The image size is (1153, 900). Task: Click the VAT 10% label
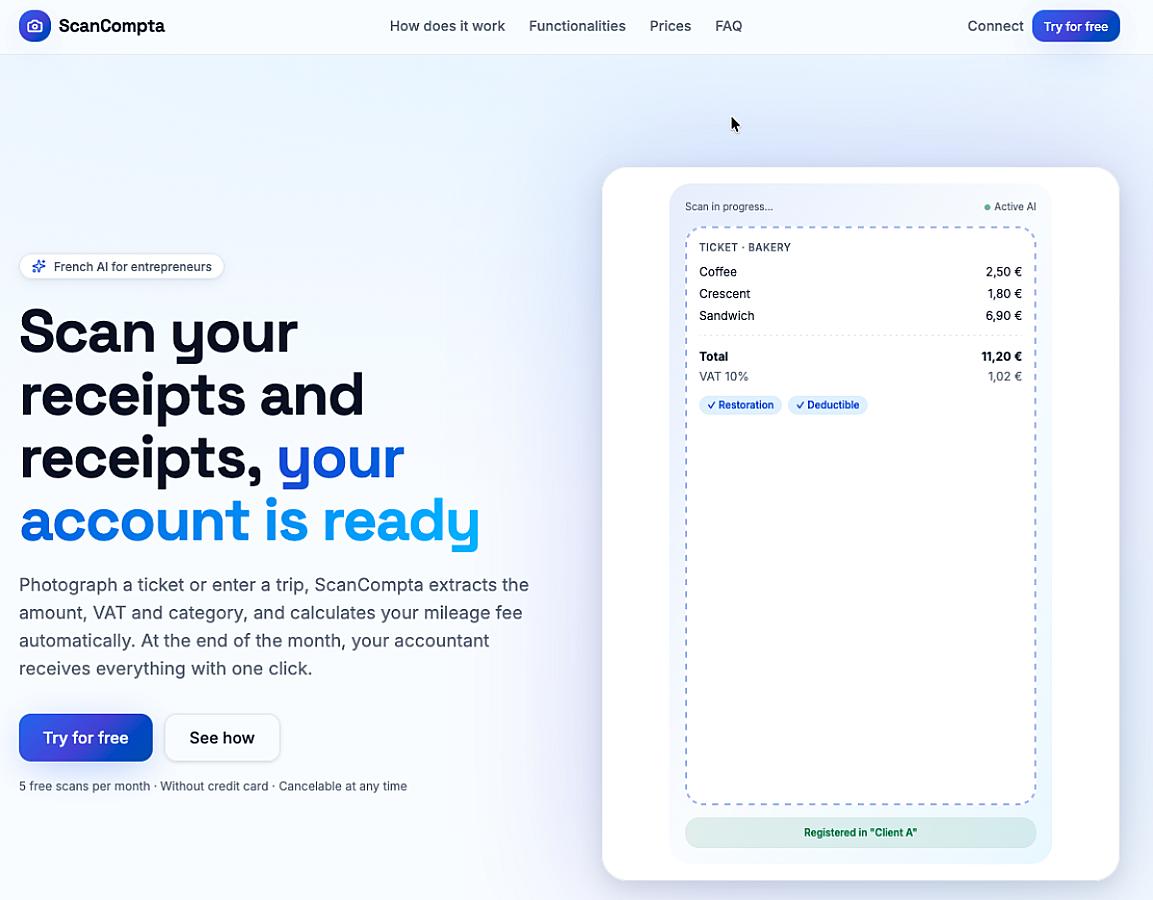click(x=724, y=376)
